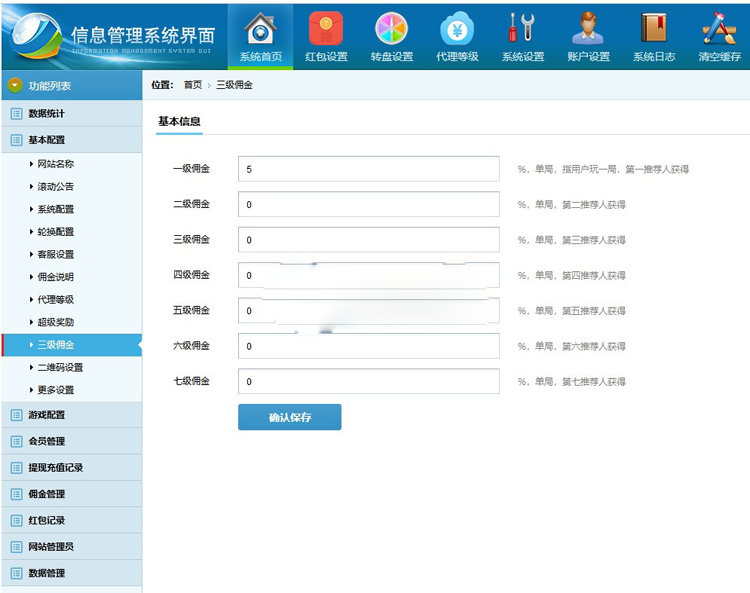Collapse the 基本配置 sidebar section
The width and height of the screenshot is (750, 593).
(x=46, y=140)
